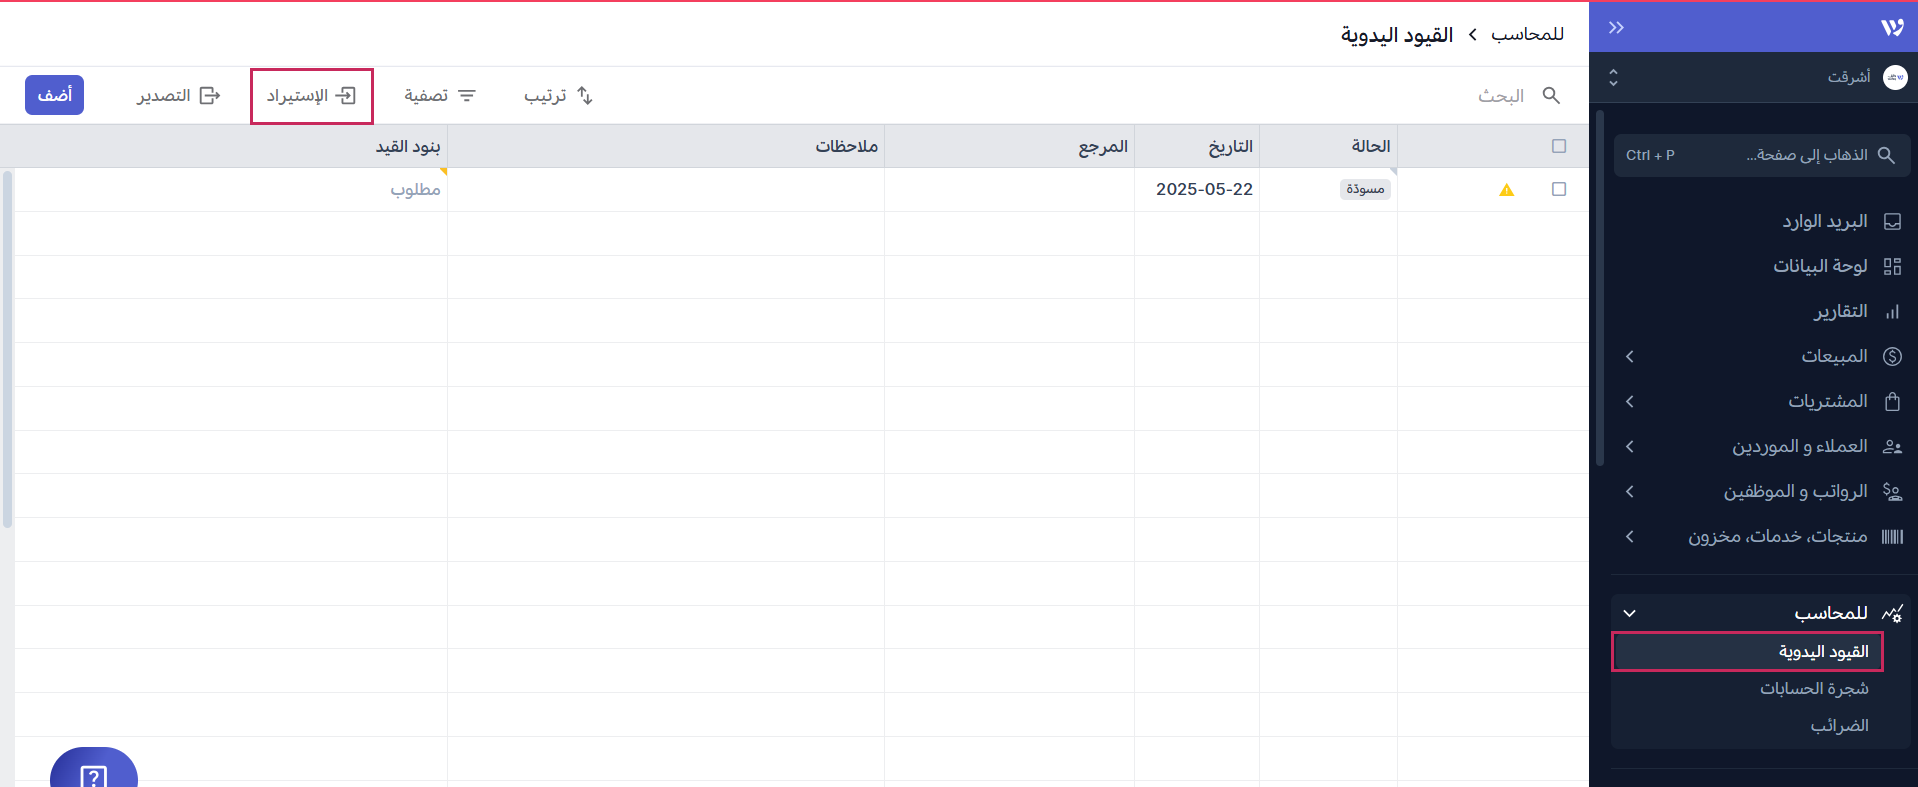Viewport: 1918px width, 787px height.
Task: Select the checkbox for the 2025-05-22 entry
Action: [1558, 189]
